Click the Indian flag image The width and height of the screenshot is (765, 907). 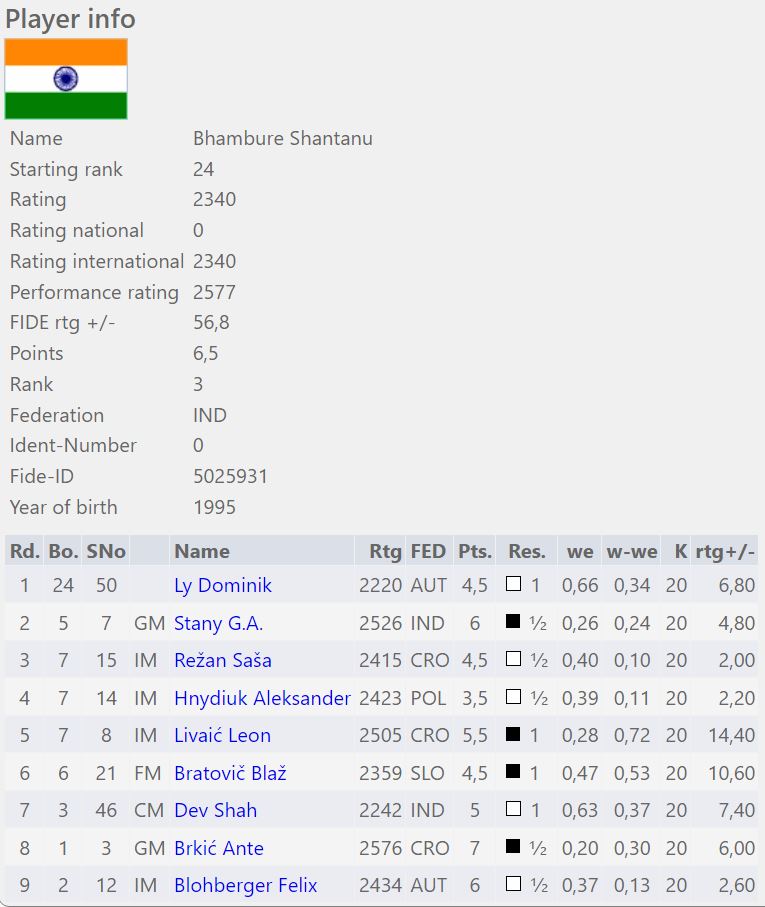click(66, 79)
